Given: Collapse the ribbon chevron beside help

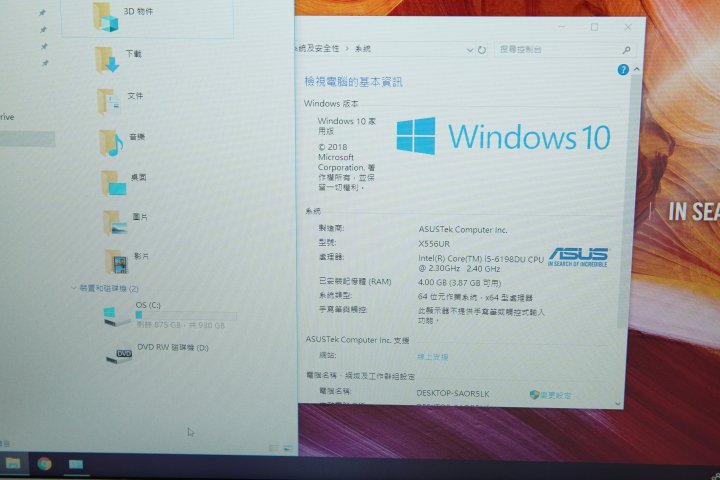Looking at the screenshot, I should click(x=636, y=69).
